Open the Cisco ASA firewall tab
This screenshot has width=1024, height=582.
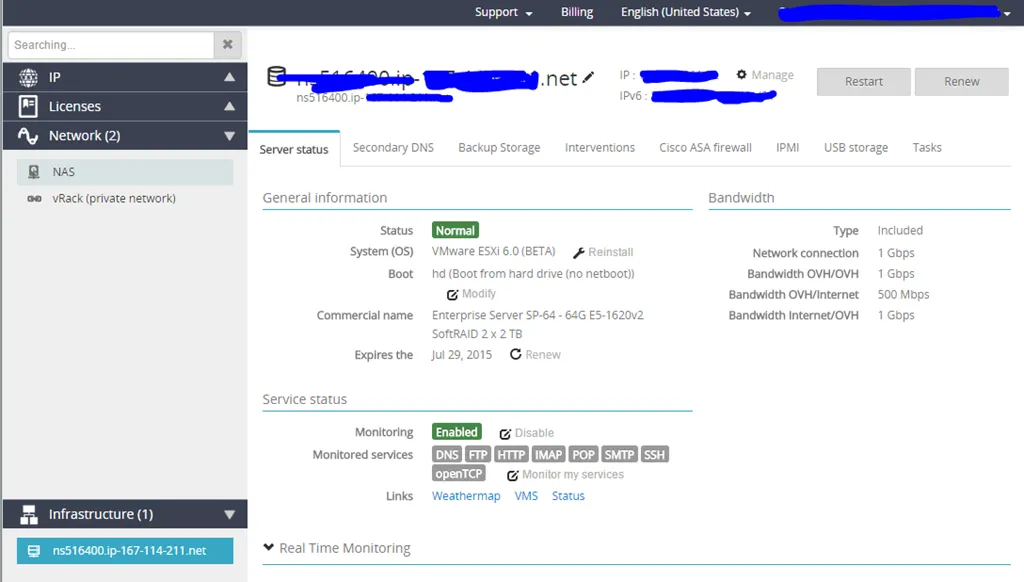coord(705,148)
